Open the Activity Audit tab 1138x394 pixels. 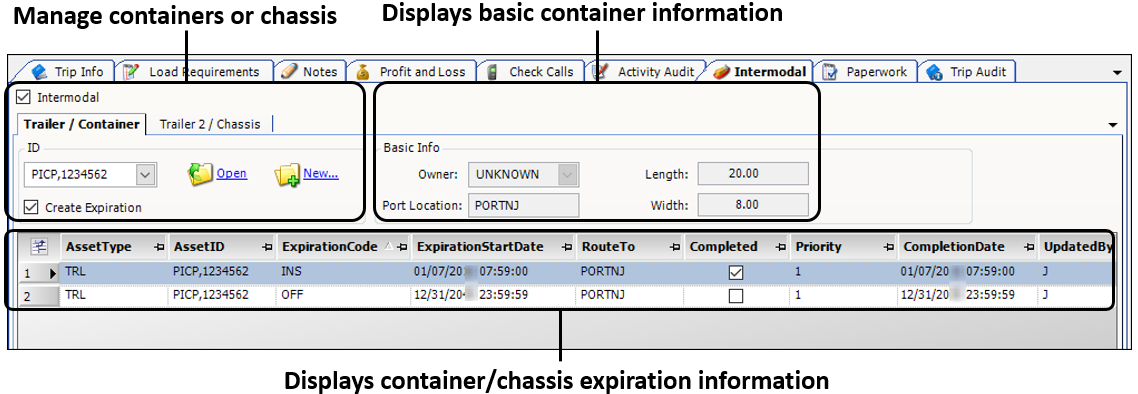pos(646,72)
